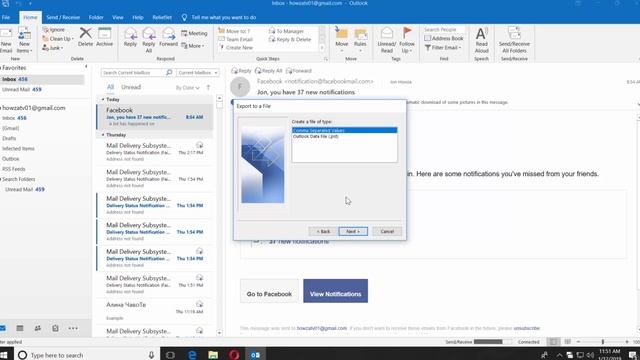Adjust the zoom slider in status bar
This screenshot has width=640, height=360.
pos(602,342)
